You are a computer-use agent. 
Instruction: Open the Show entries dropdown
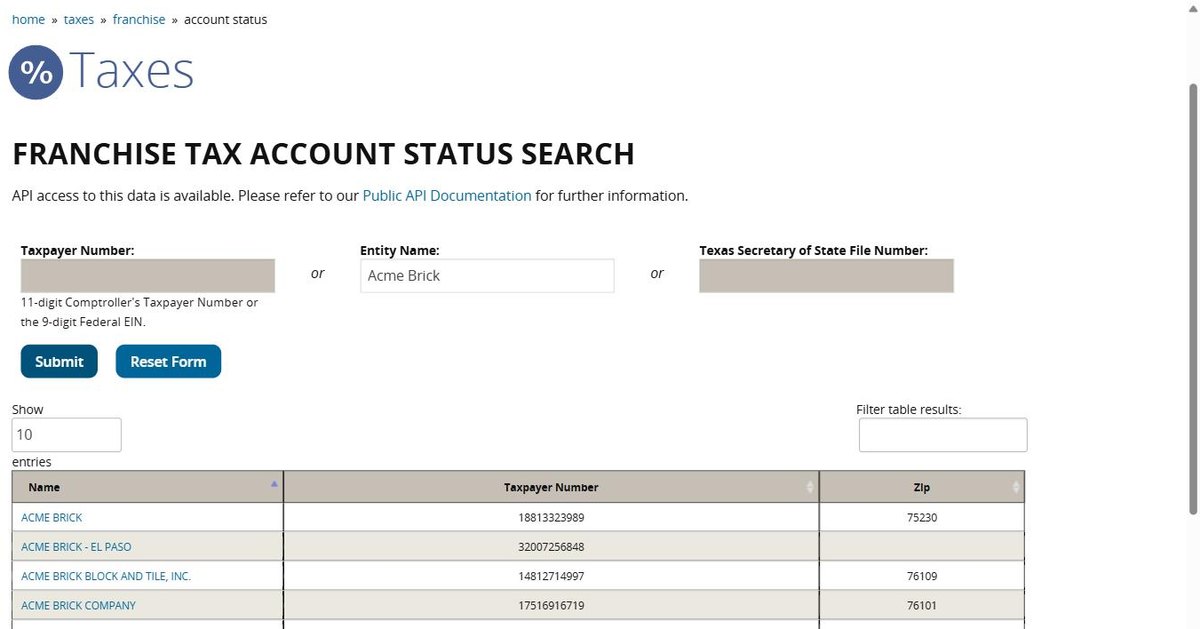[67, 435]
